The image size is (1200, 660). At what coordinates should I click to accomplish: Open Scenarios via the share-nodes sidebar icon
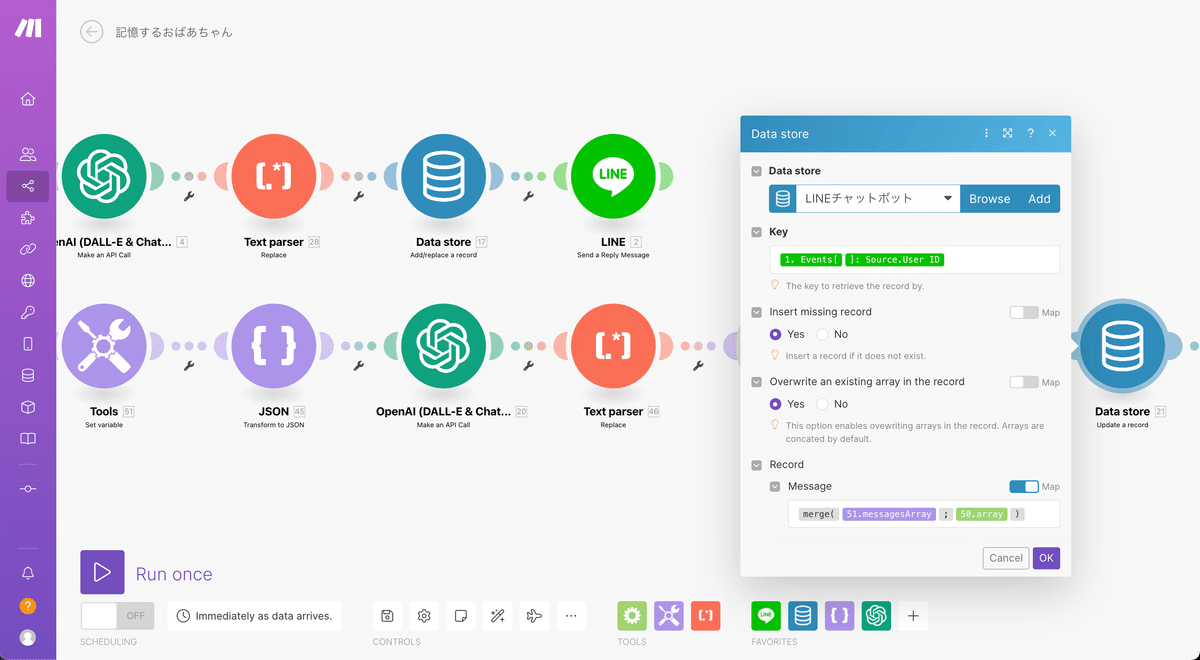coord(28,186)
